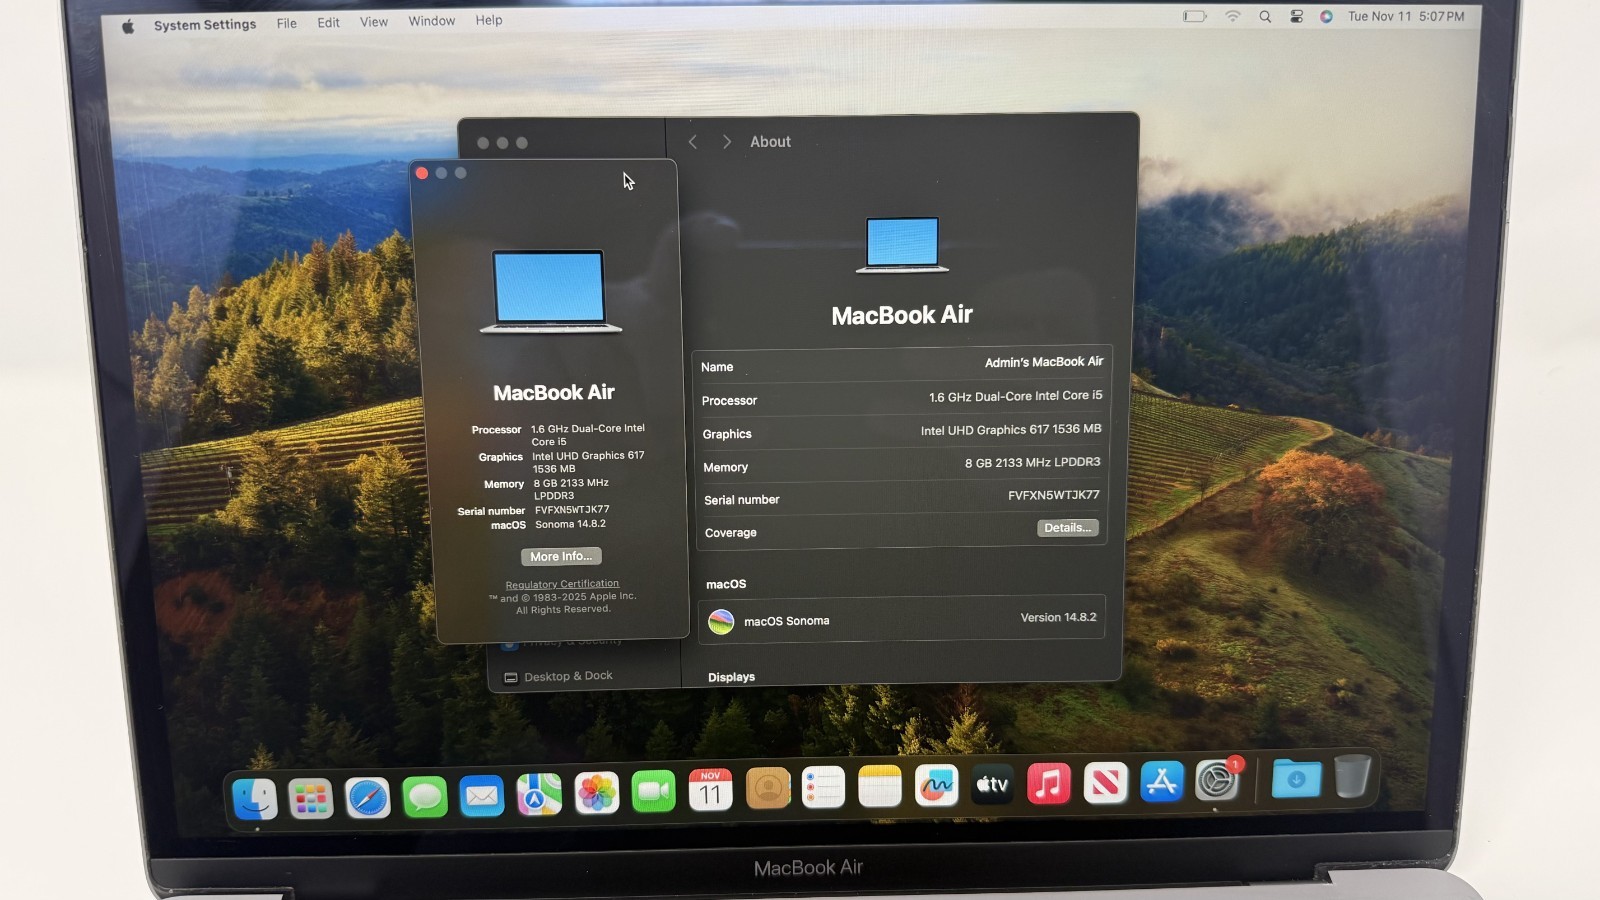This screenshot has width=1600, height=900.
Task: Click "Version 14.8.2" in the macOS row
Action: [1058, 618]
